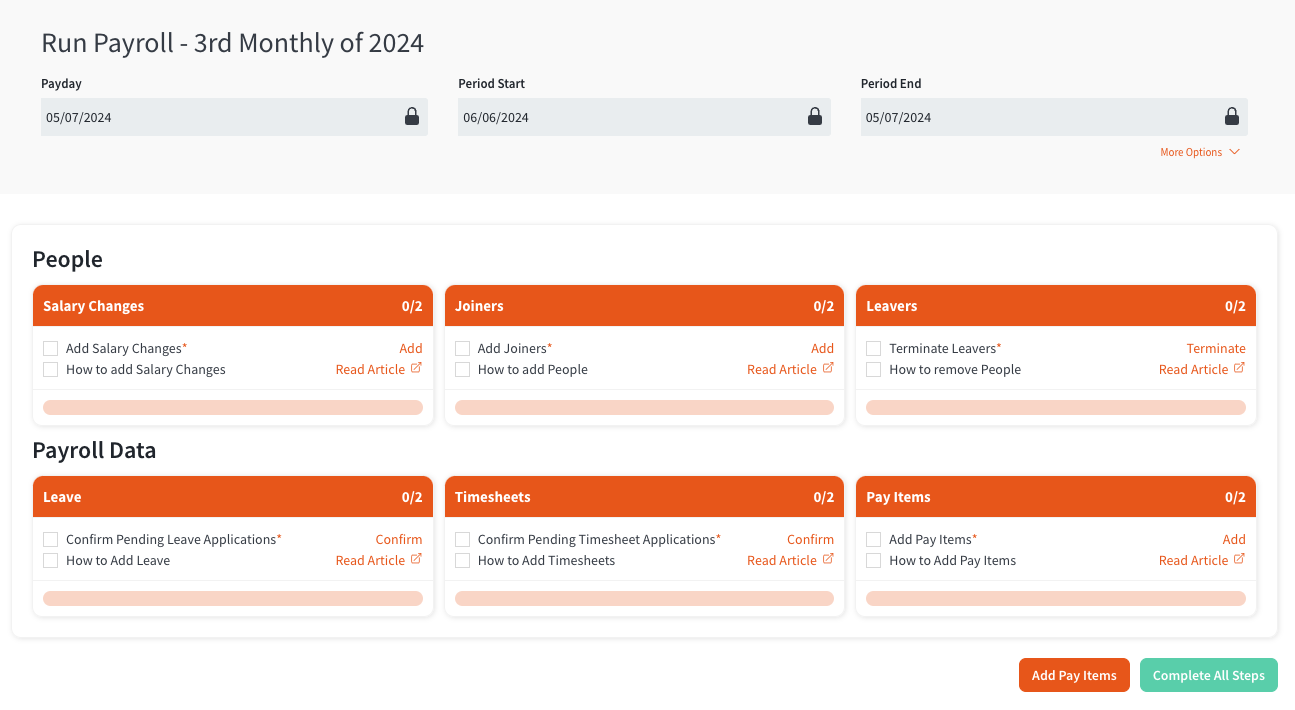1295x710 pixels.
Task: Click the external-link icon in the Timesheets card
Action: tap(827, 559)
